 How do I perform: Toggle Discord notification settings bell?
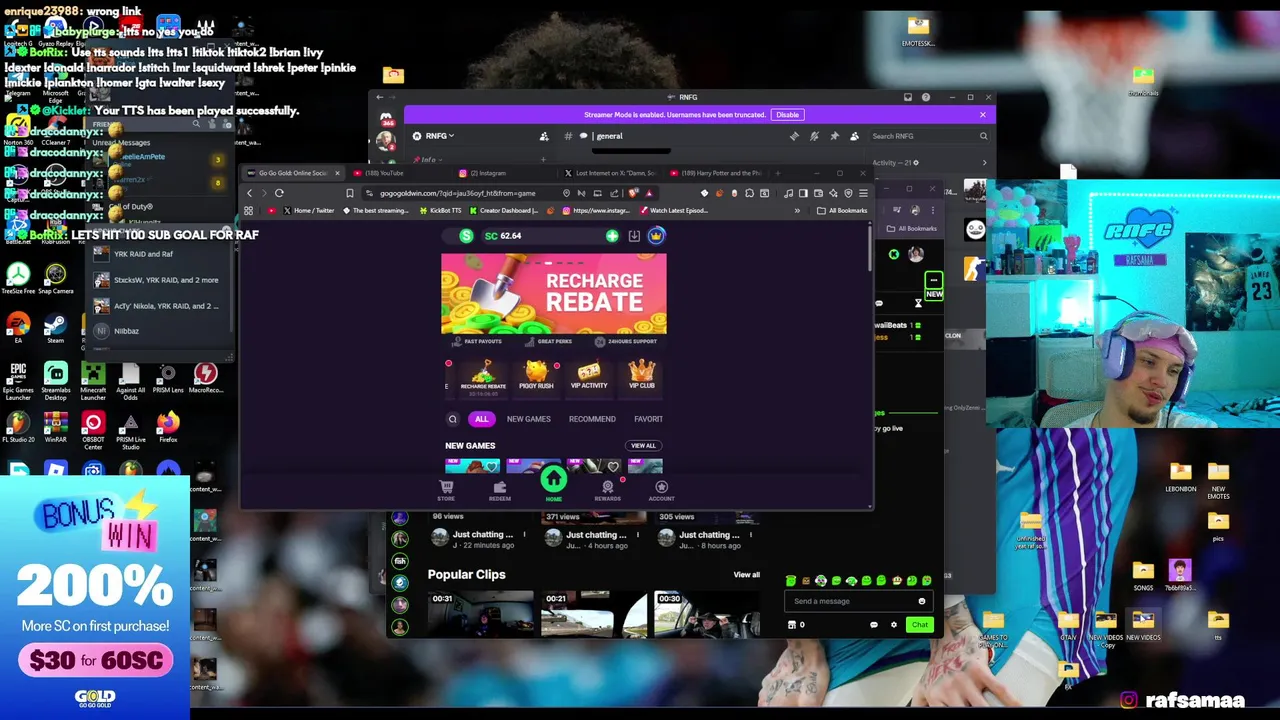coord(814,136)
